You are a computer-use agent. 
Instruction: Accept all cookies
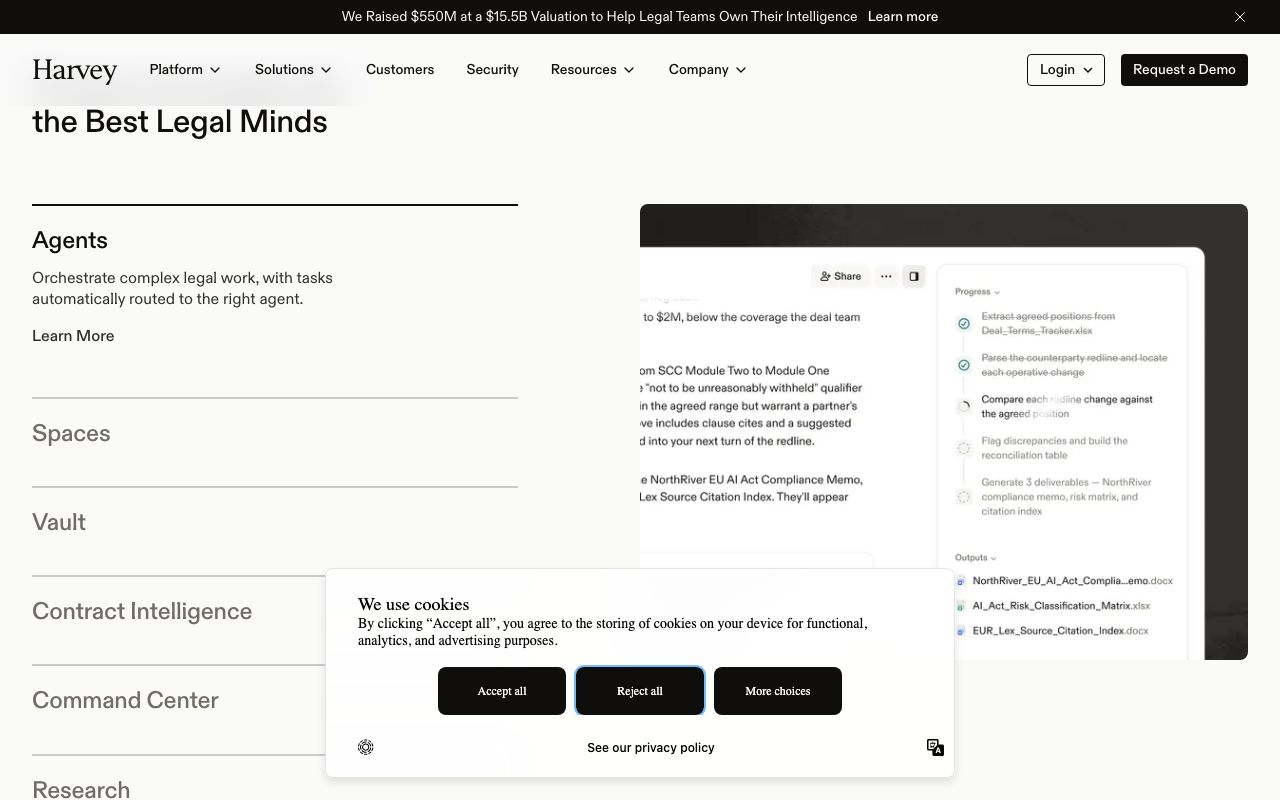pyautogui.click(x=502, y=691)
